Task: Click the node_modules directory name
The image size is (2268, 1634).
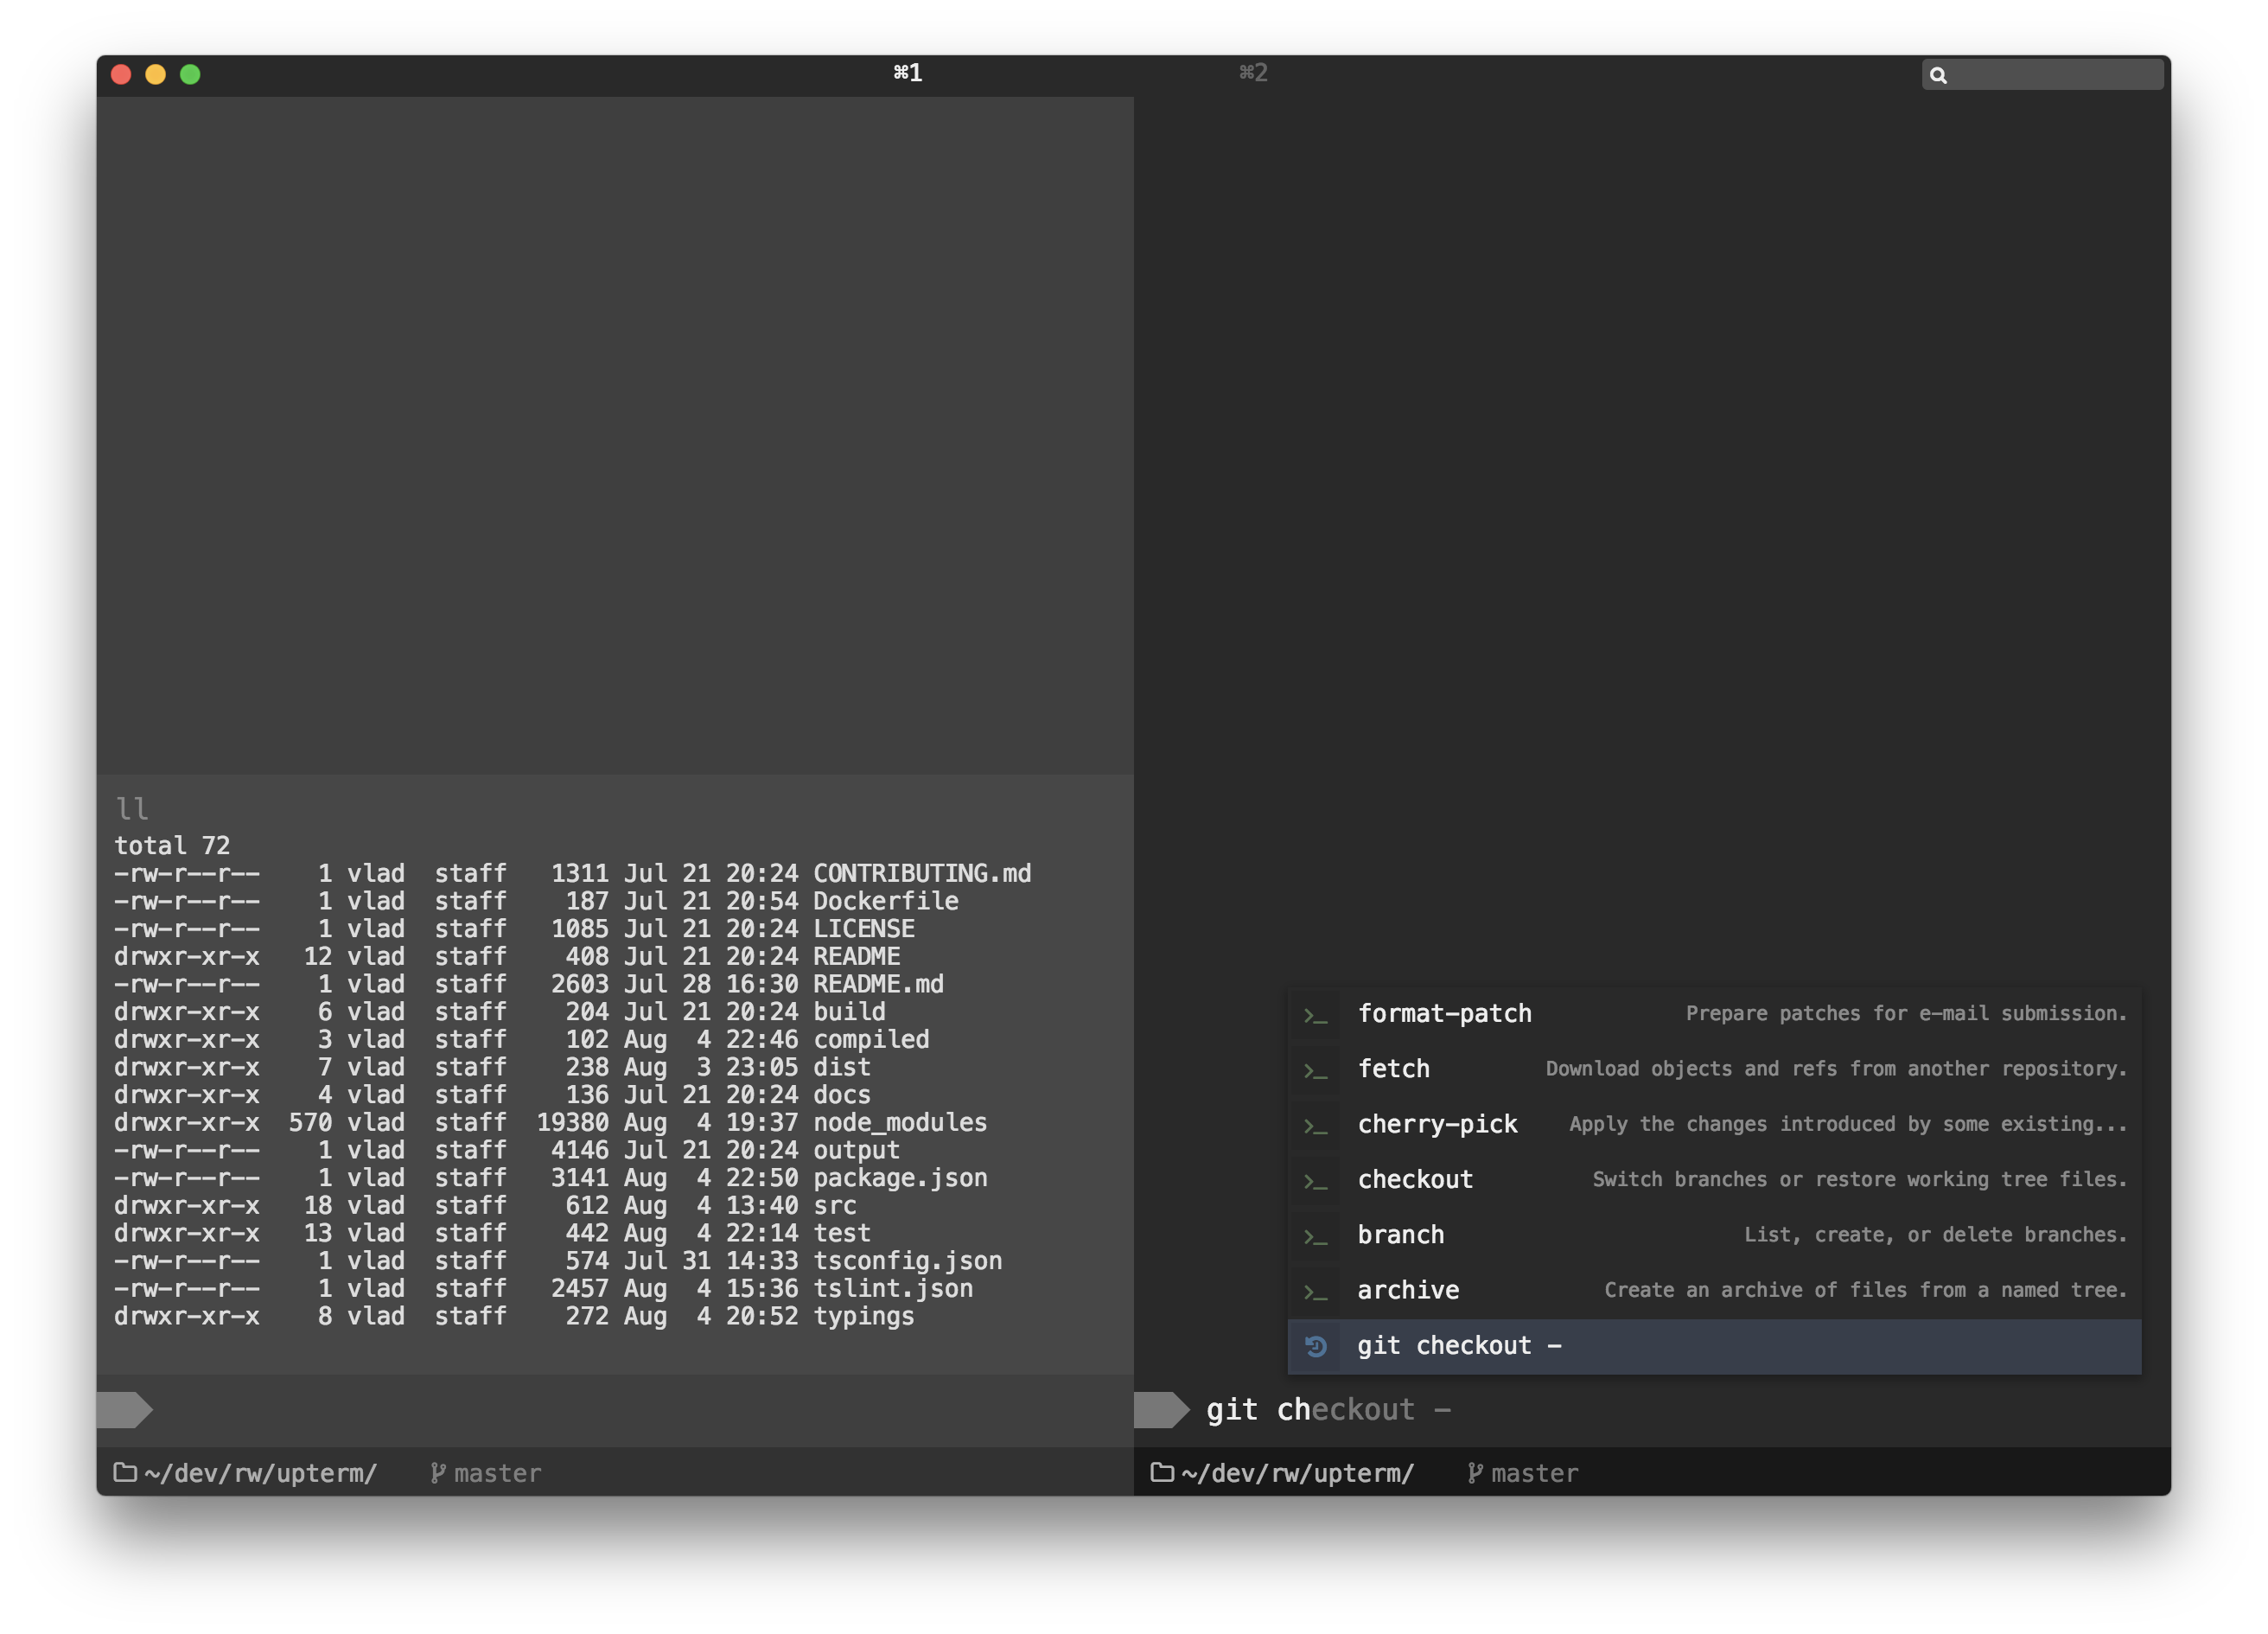Action: coord(900,1122)
